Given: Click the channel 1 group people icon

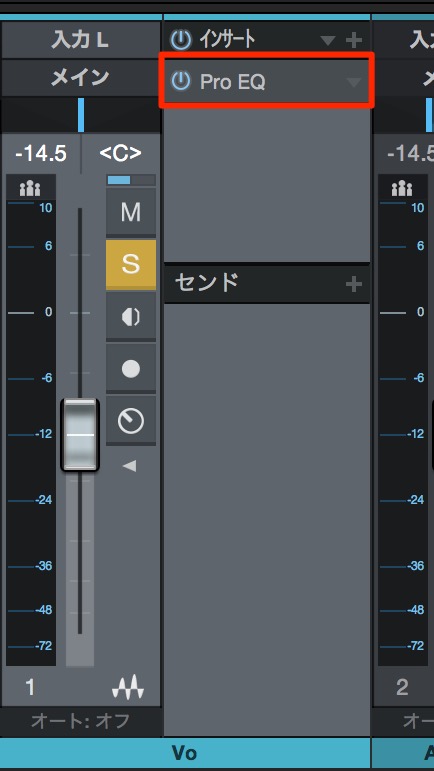Looking at the screenshot, I should [x=30, y=188].
